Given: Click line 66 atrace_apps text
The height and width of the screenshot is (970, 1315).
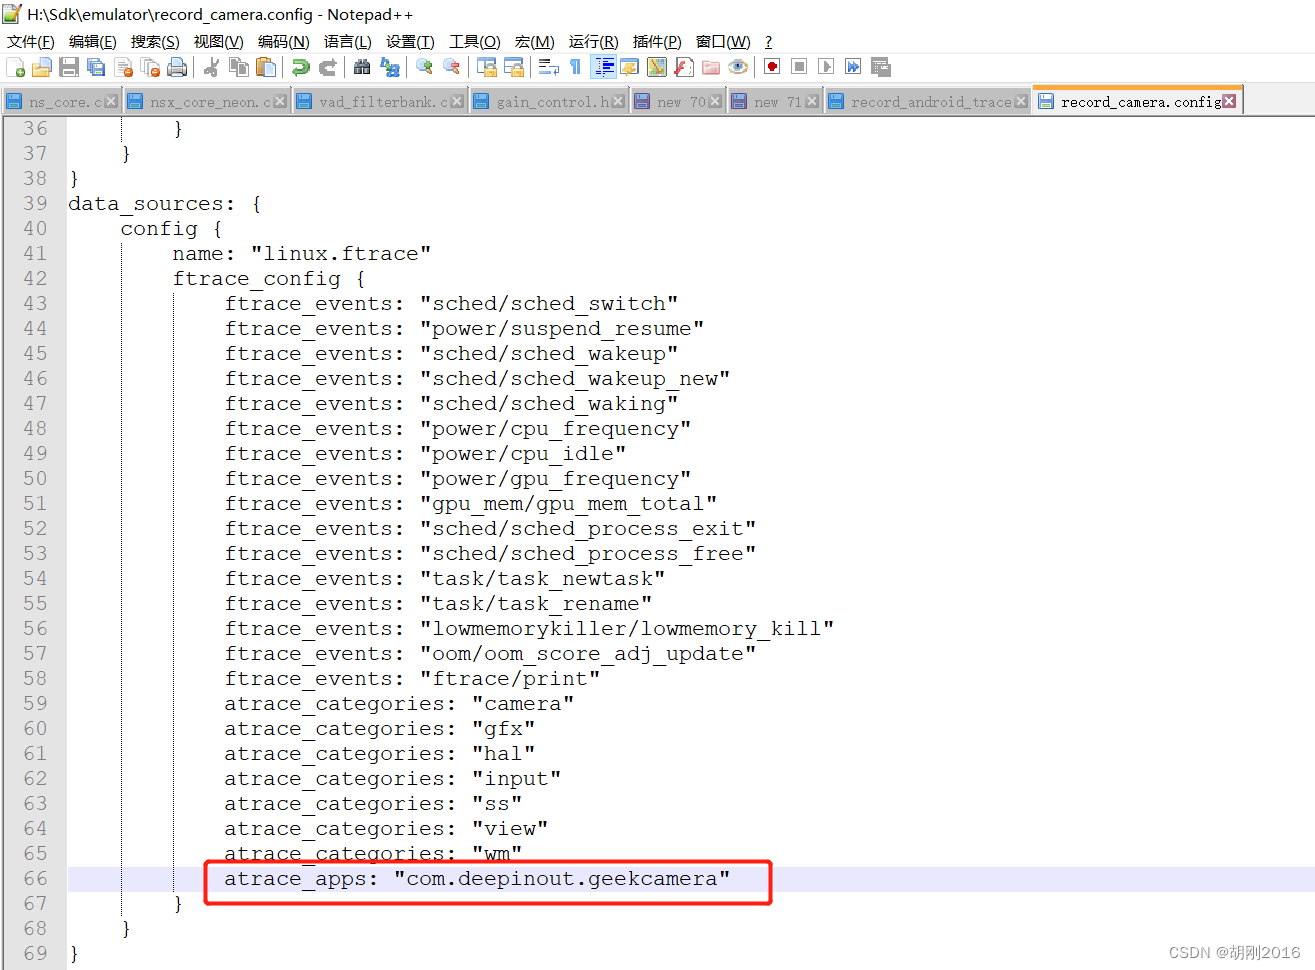Looking at the screenshot, I should point(477,879).
